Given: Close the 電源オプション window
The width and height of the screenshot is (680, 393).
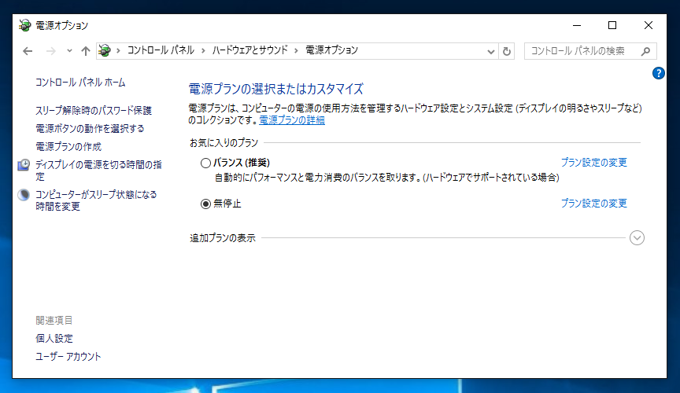Looking at the screenshot, I should pos(648,26).
